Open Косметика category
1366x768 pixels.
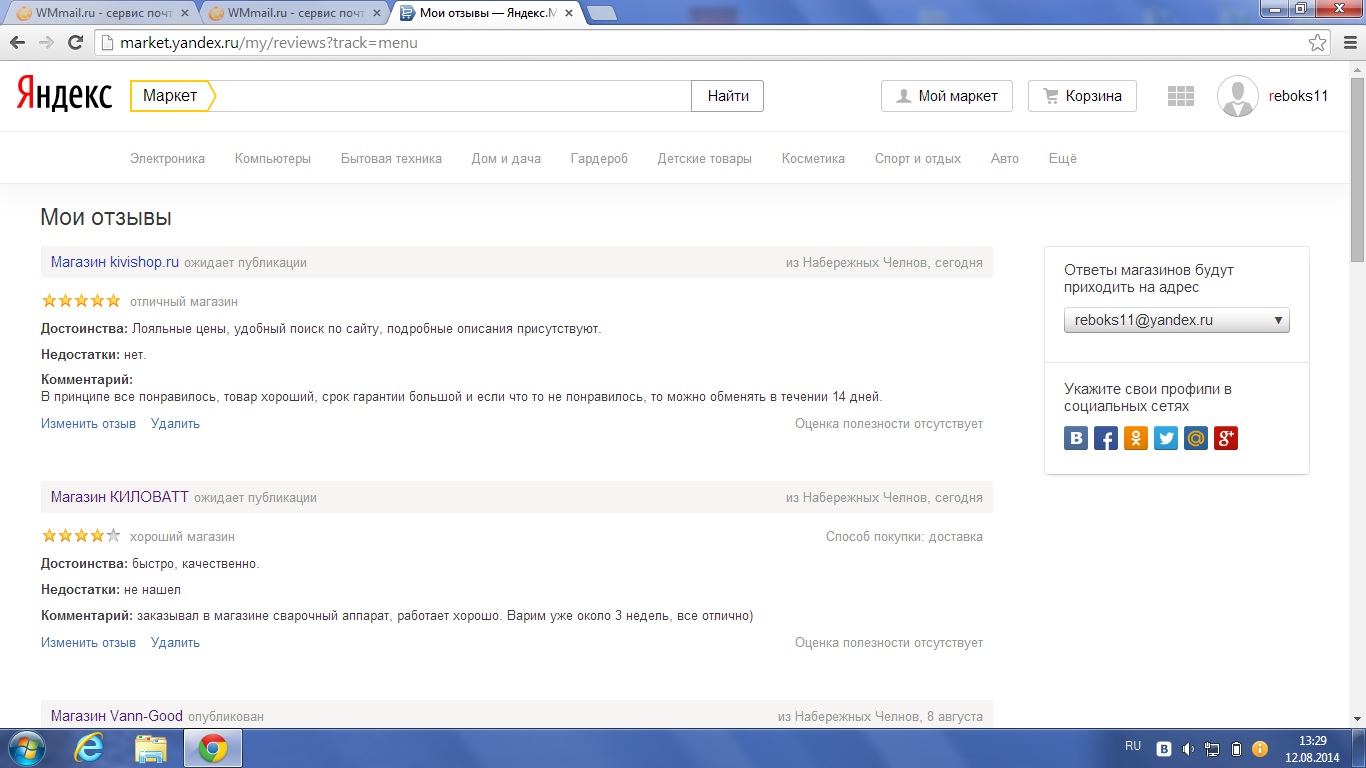pyautogui.click(x=813, y=158)
